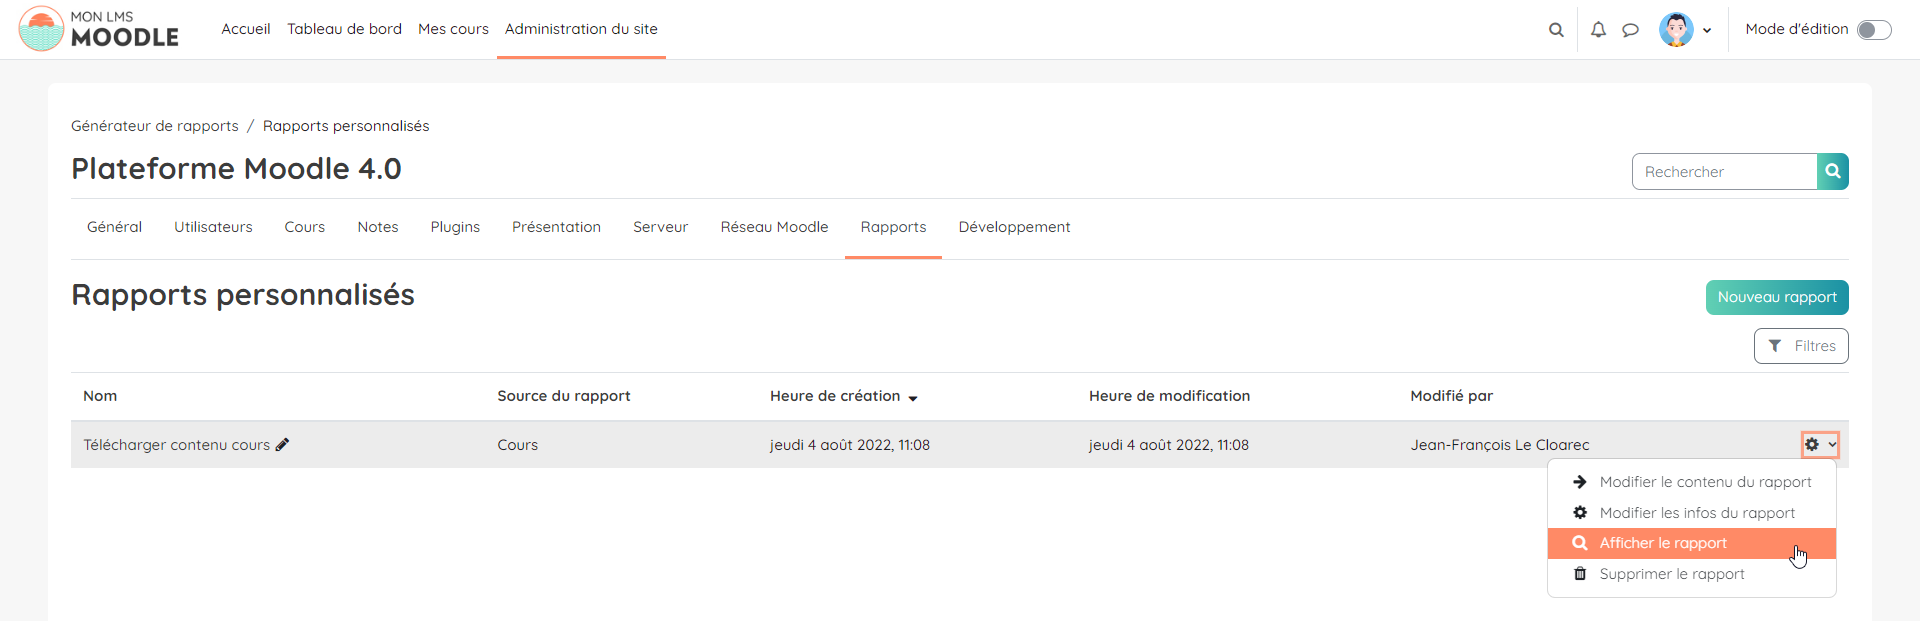The width and height of the screenshot is (1920, 621).
Task: Click the teal search submit button
Action: (x=1832, y=172)
